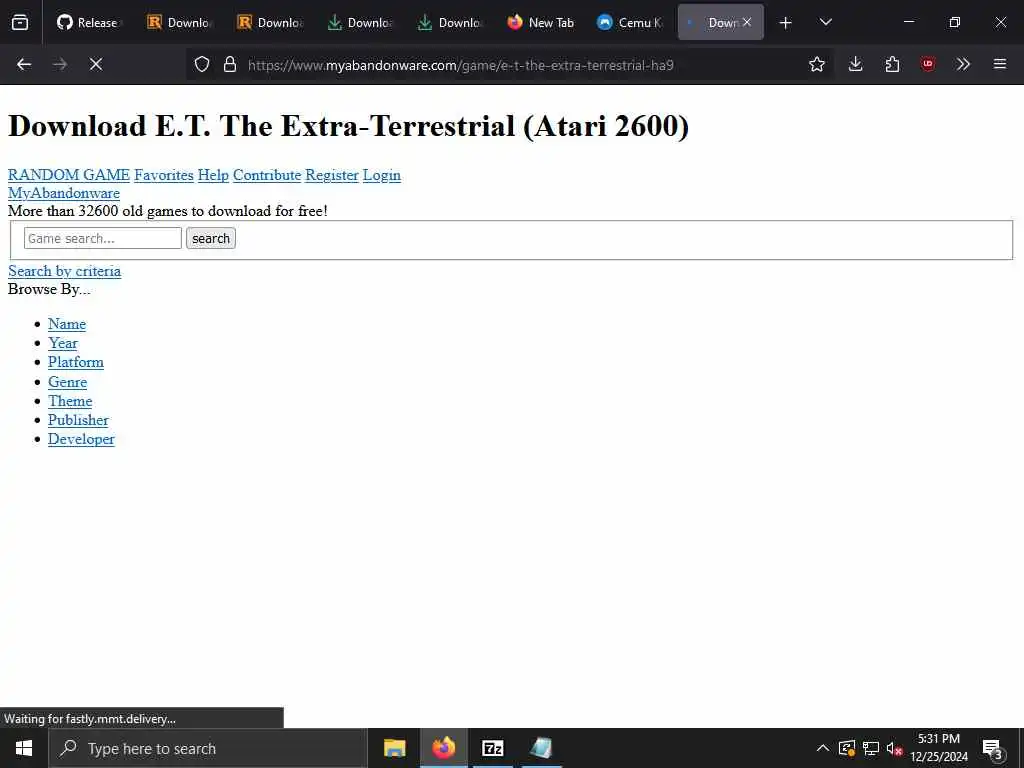Stop loading the page

[x=96, y=64]
